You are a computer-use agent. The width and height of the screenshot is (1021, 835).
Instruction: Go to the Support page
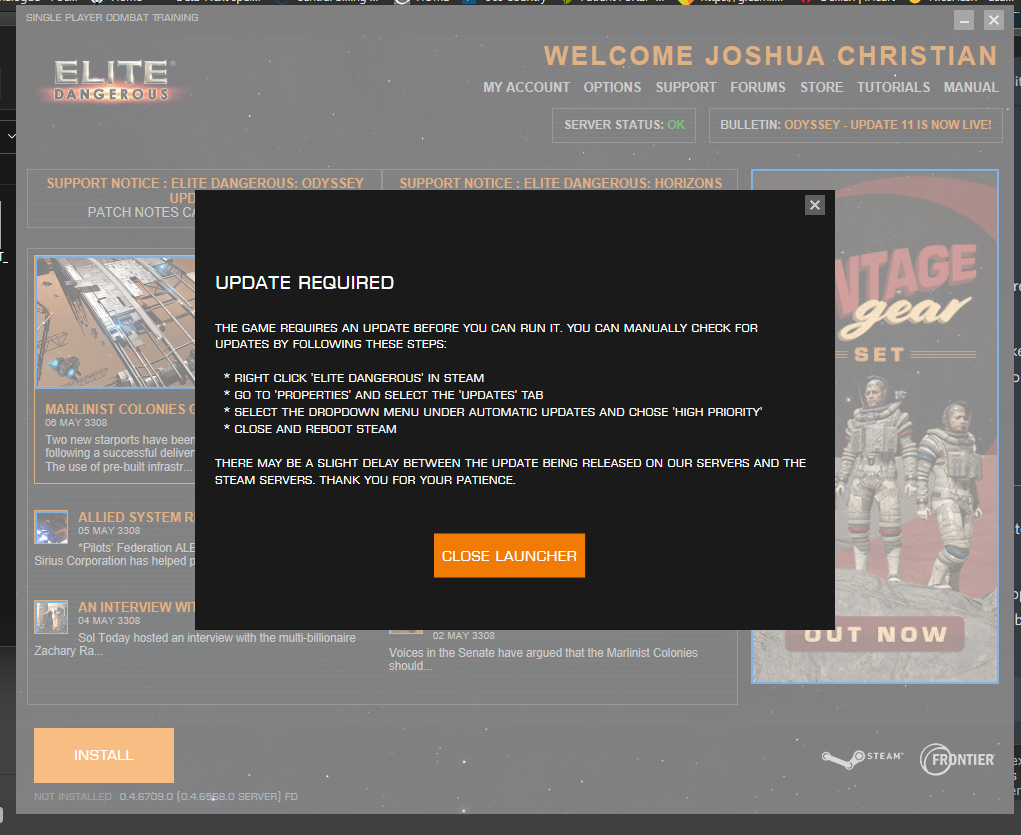point(686,87)
